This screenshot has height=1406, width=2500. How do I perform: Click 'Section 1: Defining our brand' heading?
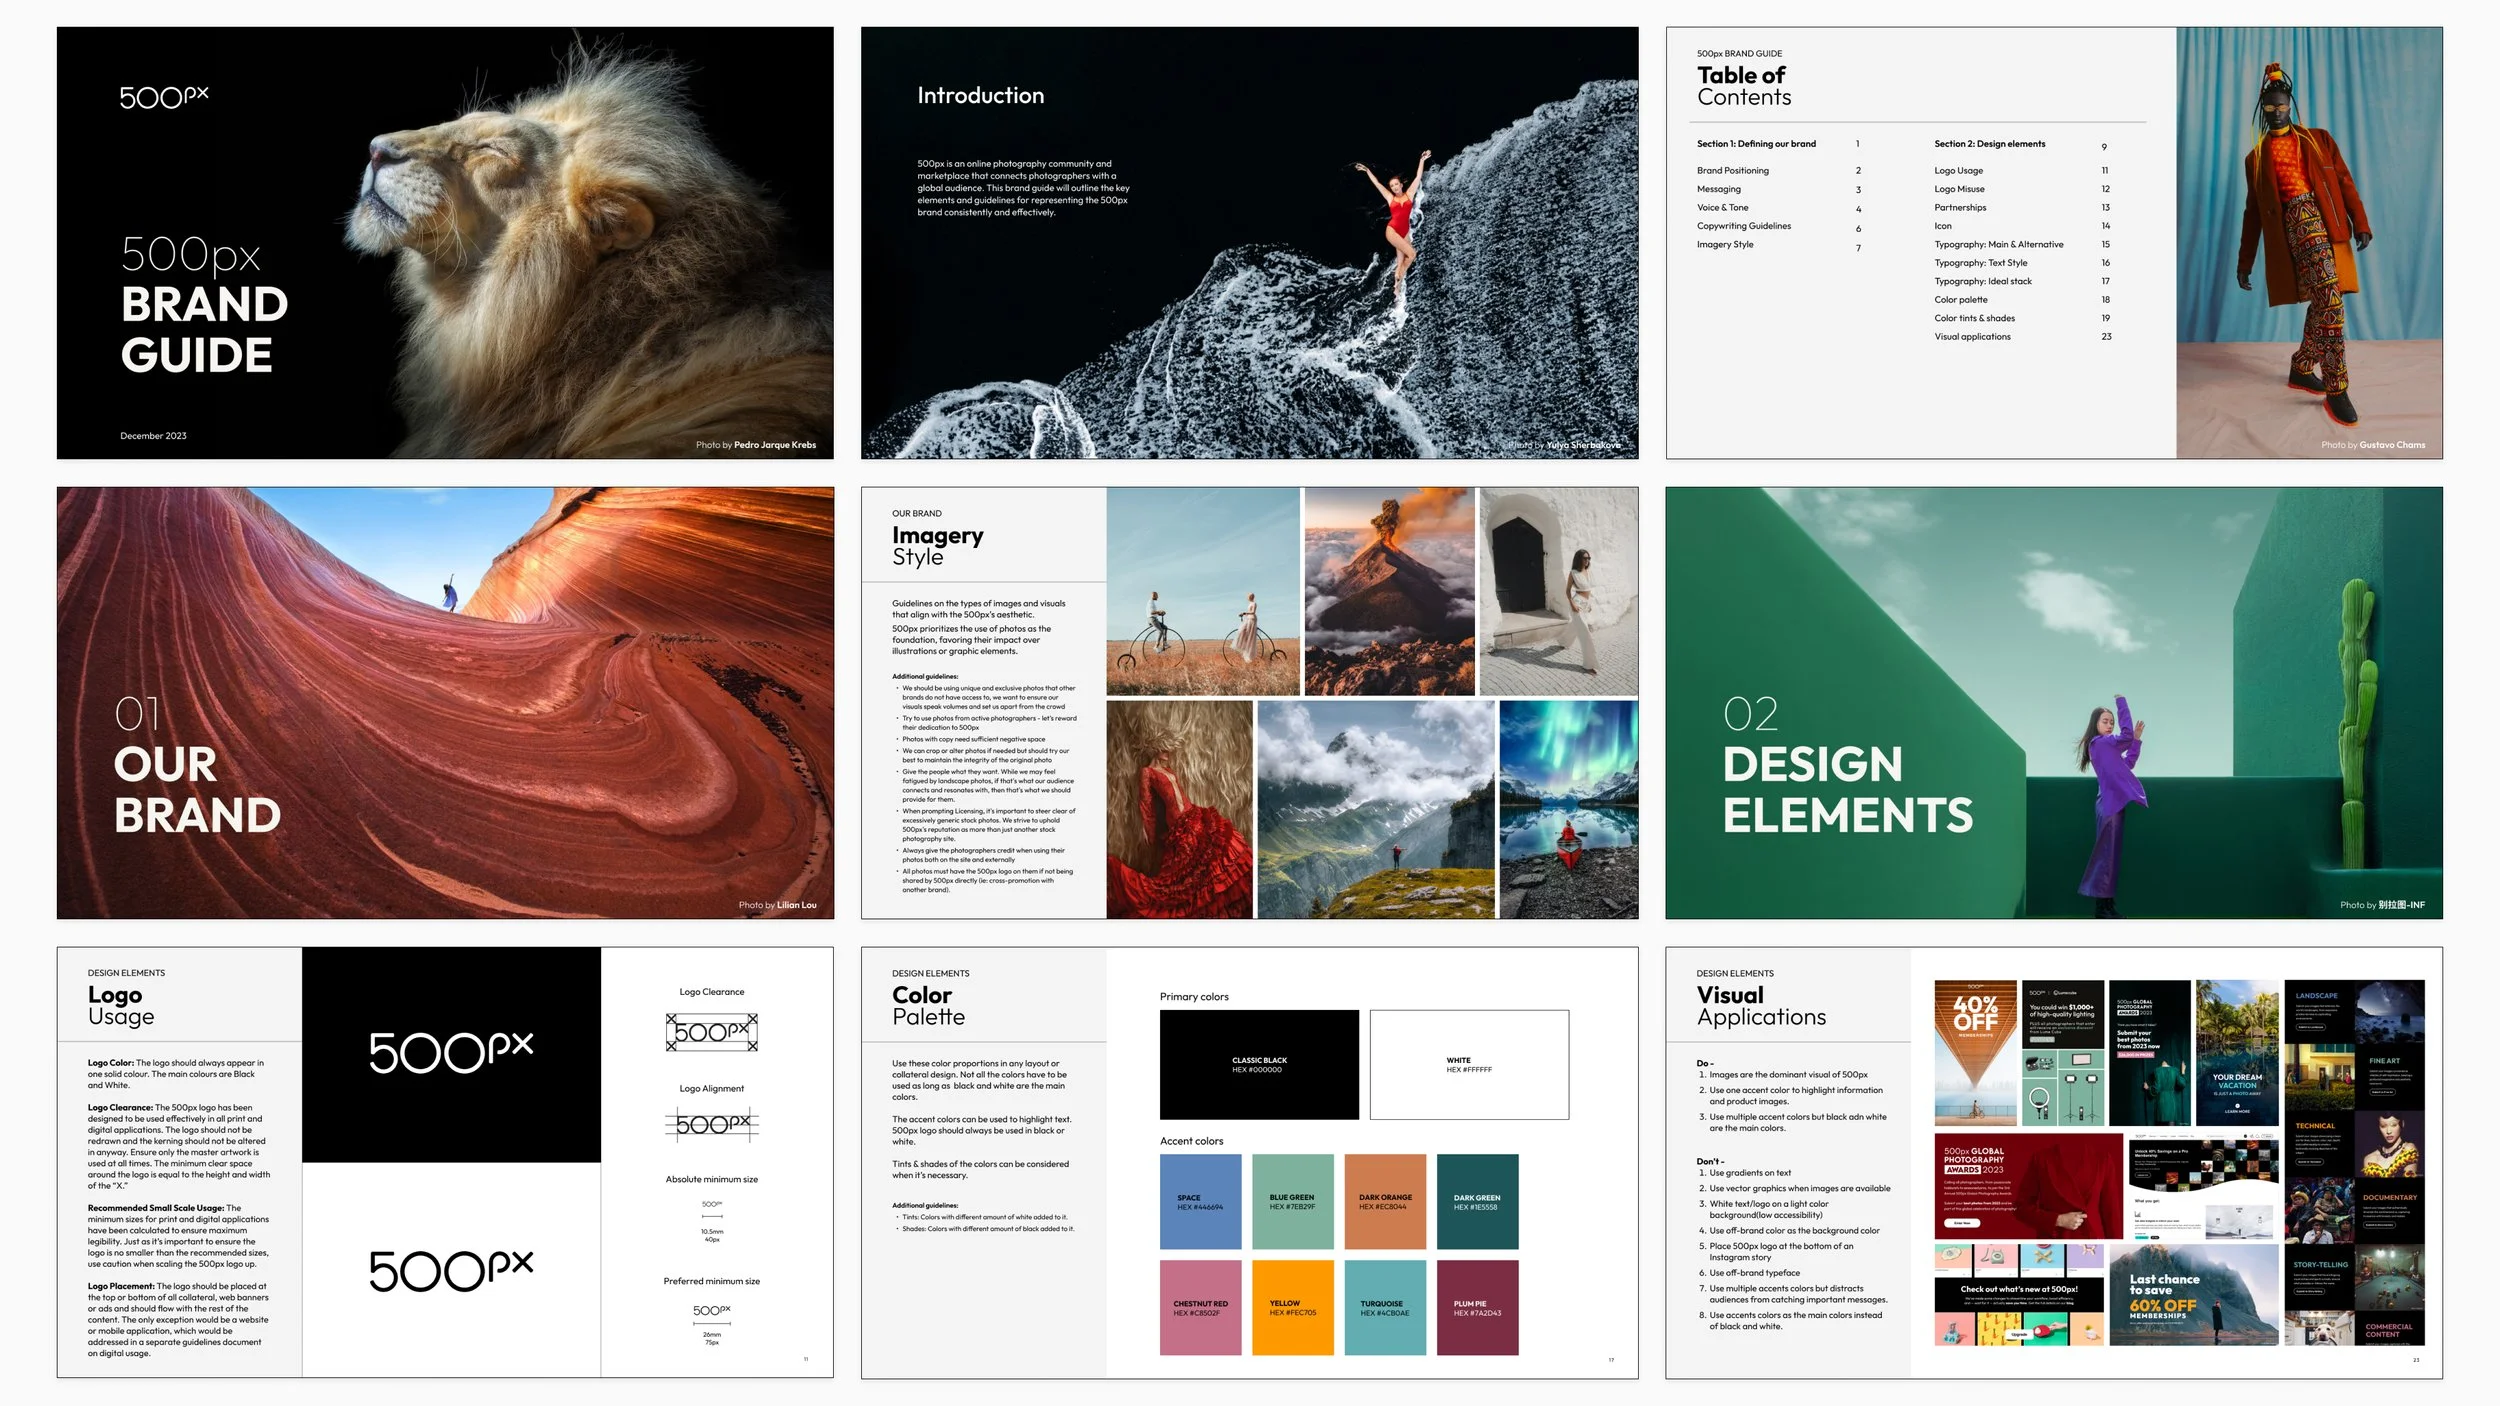pyautogui.click(x=1756, y=144)
